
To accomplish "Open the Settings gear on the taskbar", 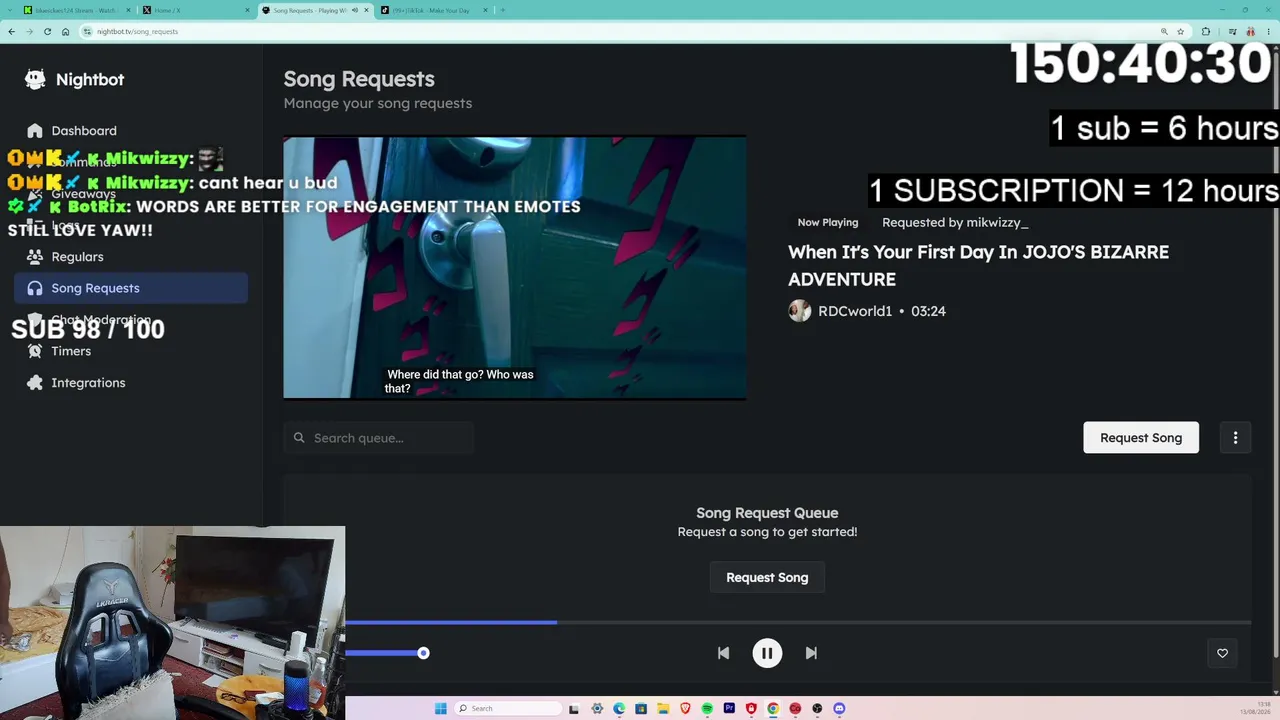I will [597, 709].
